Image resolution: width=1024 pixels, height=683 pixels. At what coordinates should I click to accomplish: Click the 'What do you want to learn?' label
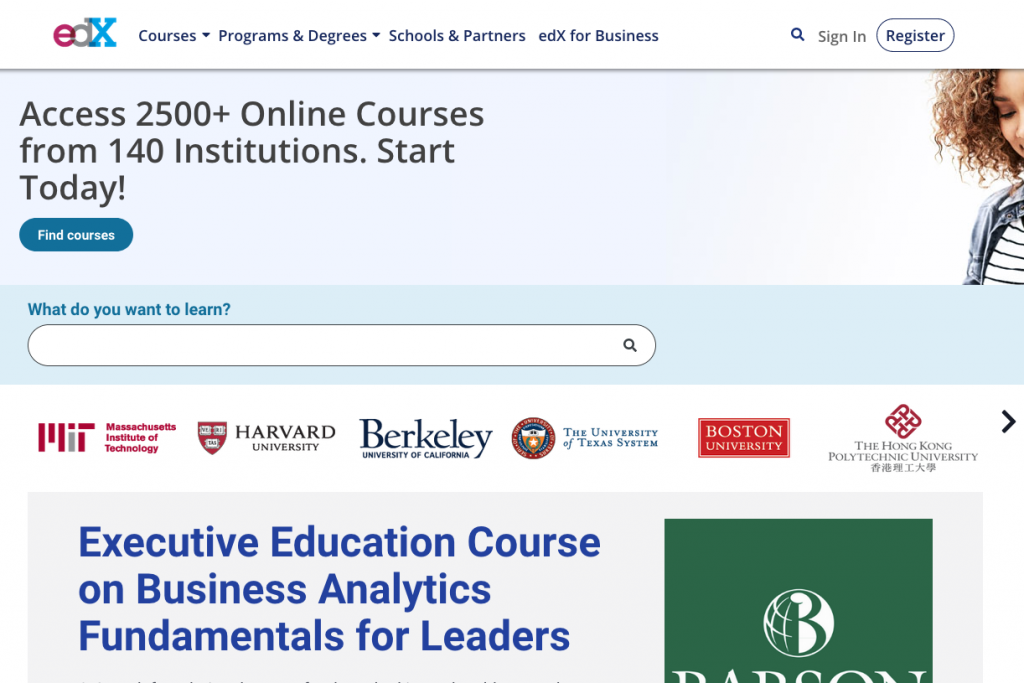129,310
